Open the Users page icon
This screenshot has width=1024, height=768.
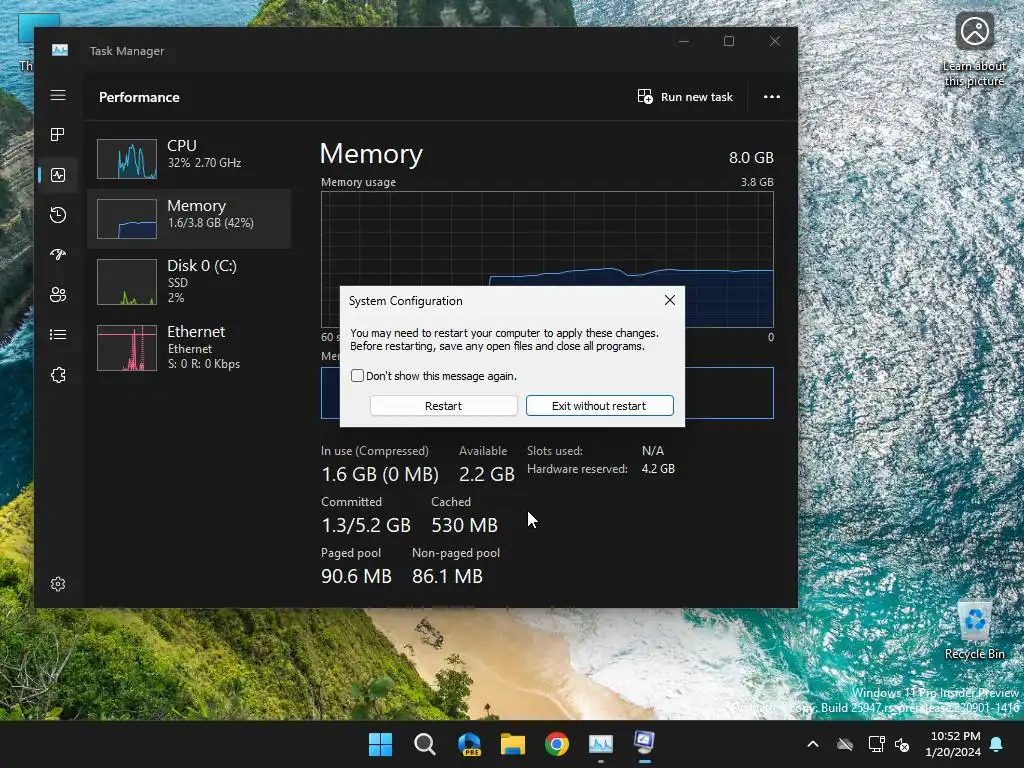click(58, 295)
